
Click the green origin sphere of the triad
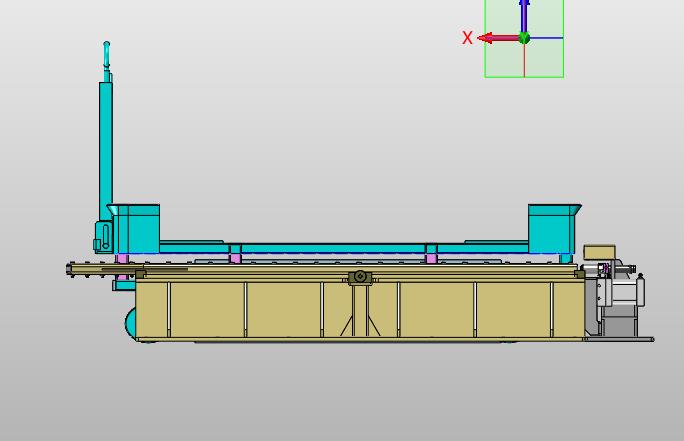coord(524,38)
